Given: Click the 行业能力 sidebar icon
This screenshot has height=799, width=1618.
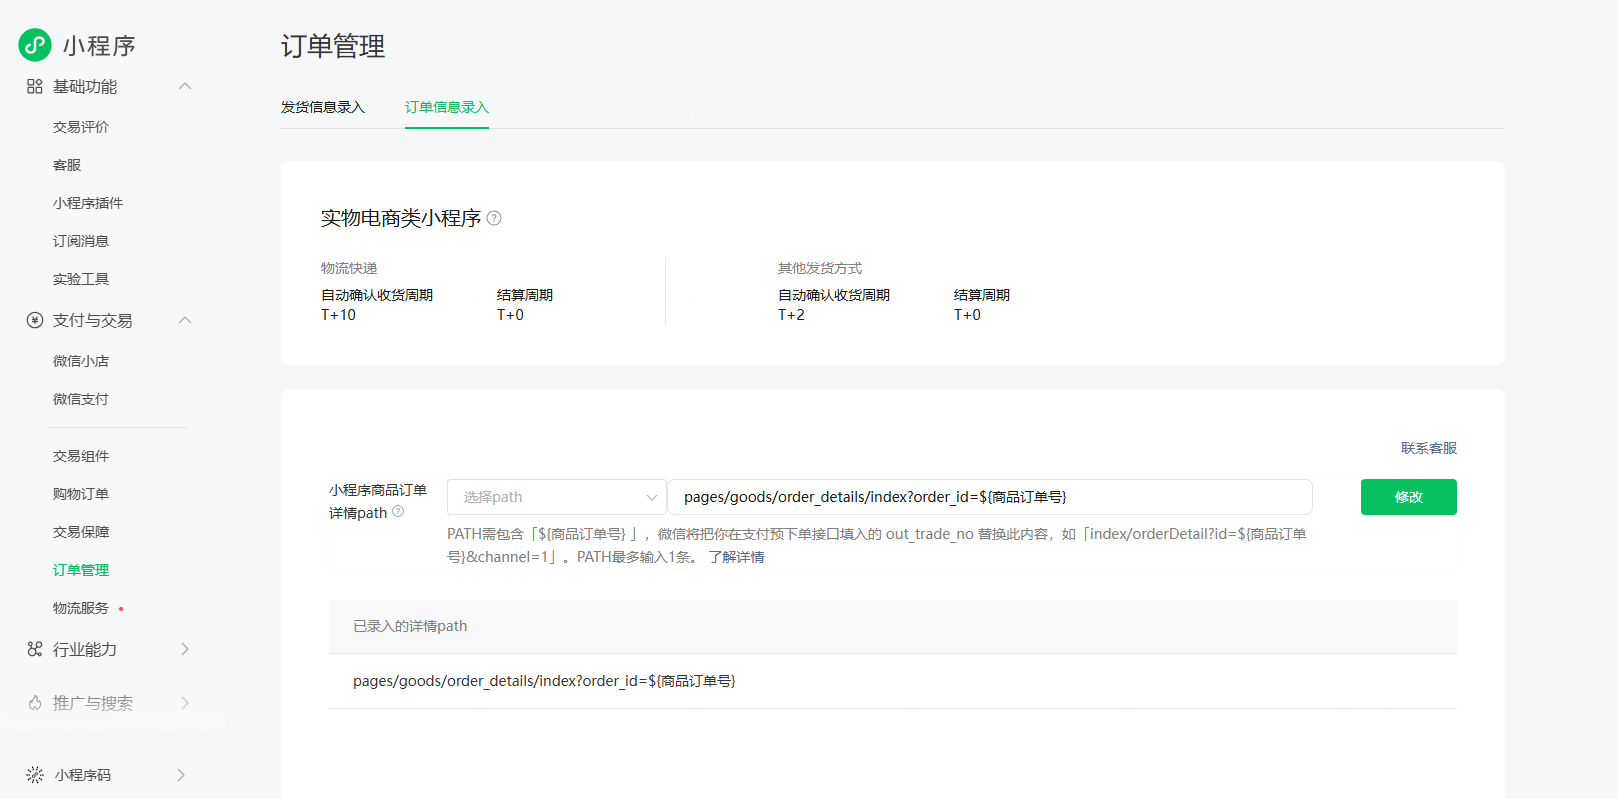Looking at the screenshot, I should (x=35, y=650).
